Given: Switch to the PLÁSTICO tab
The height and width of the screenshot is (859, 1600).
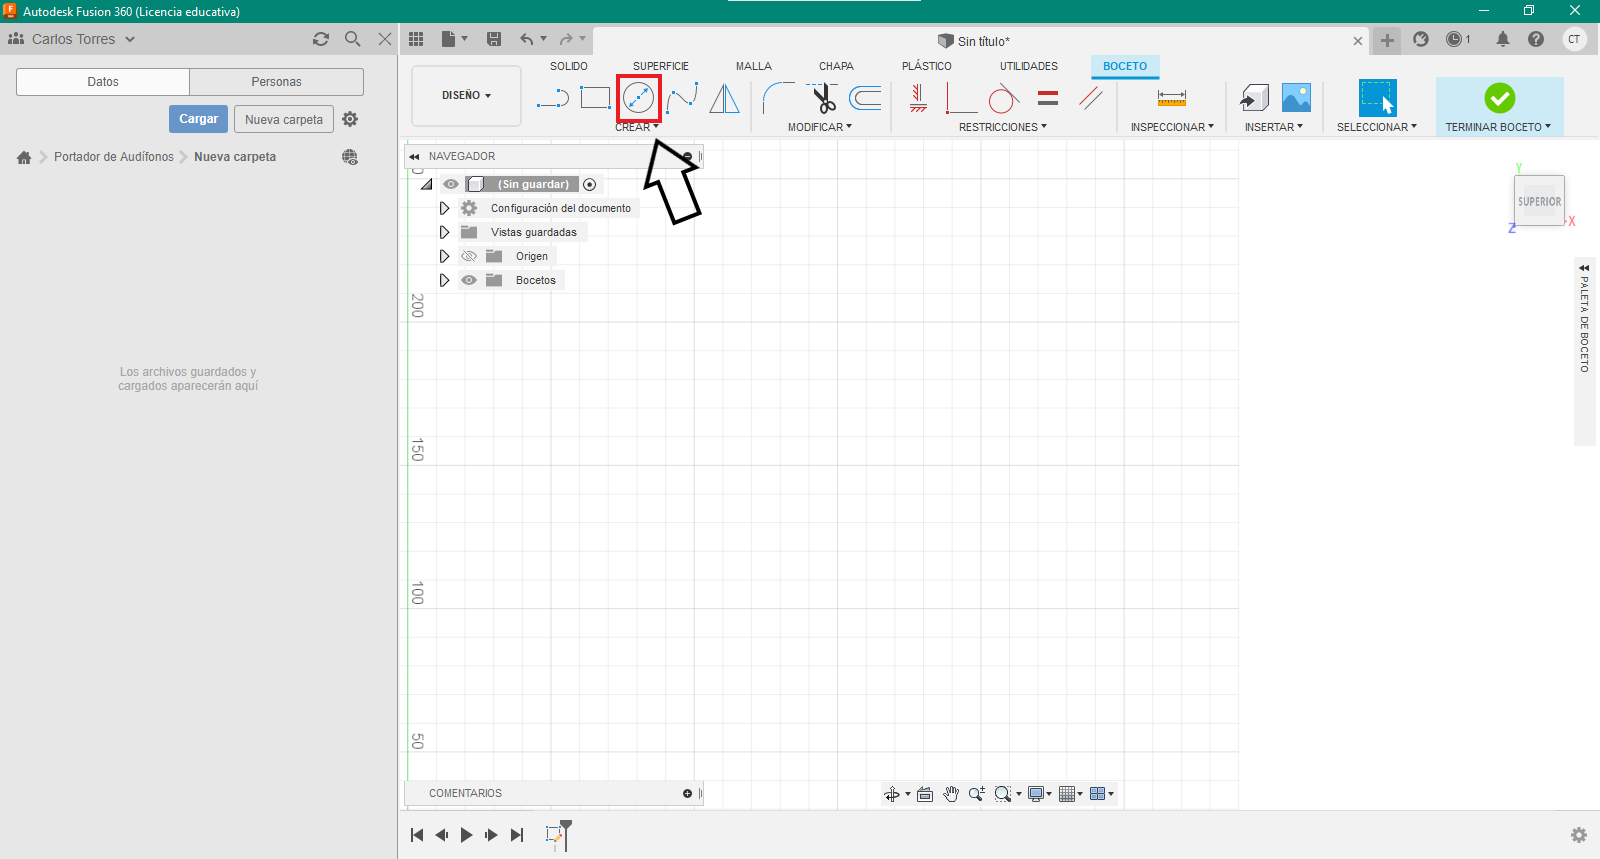Looking at the screenshot, I should 927,66.
